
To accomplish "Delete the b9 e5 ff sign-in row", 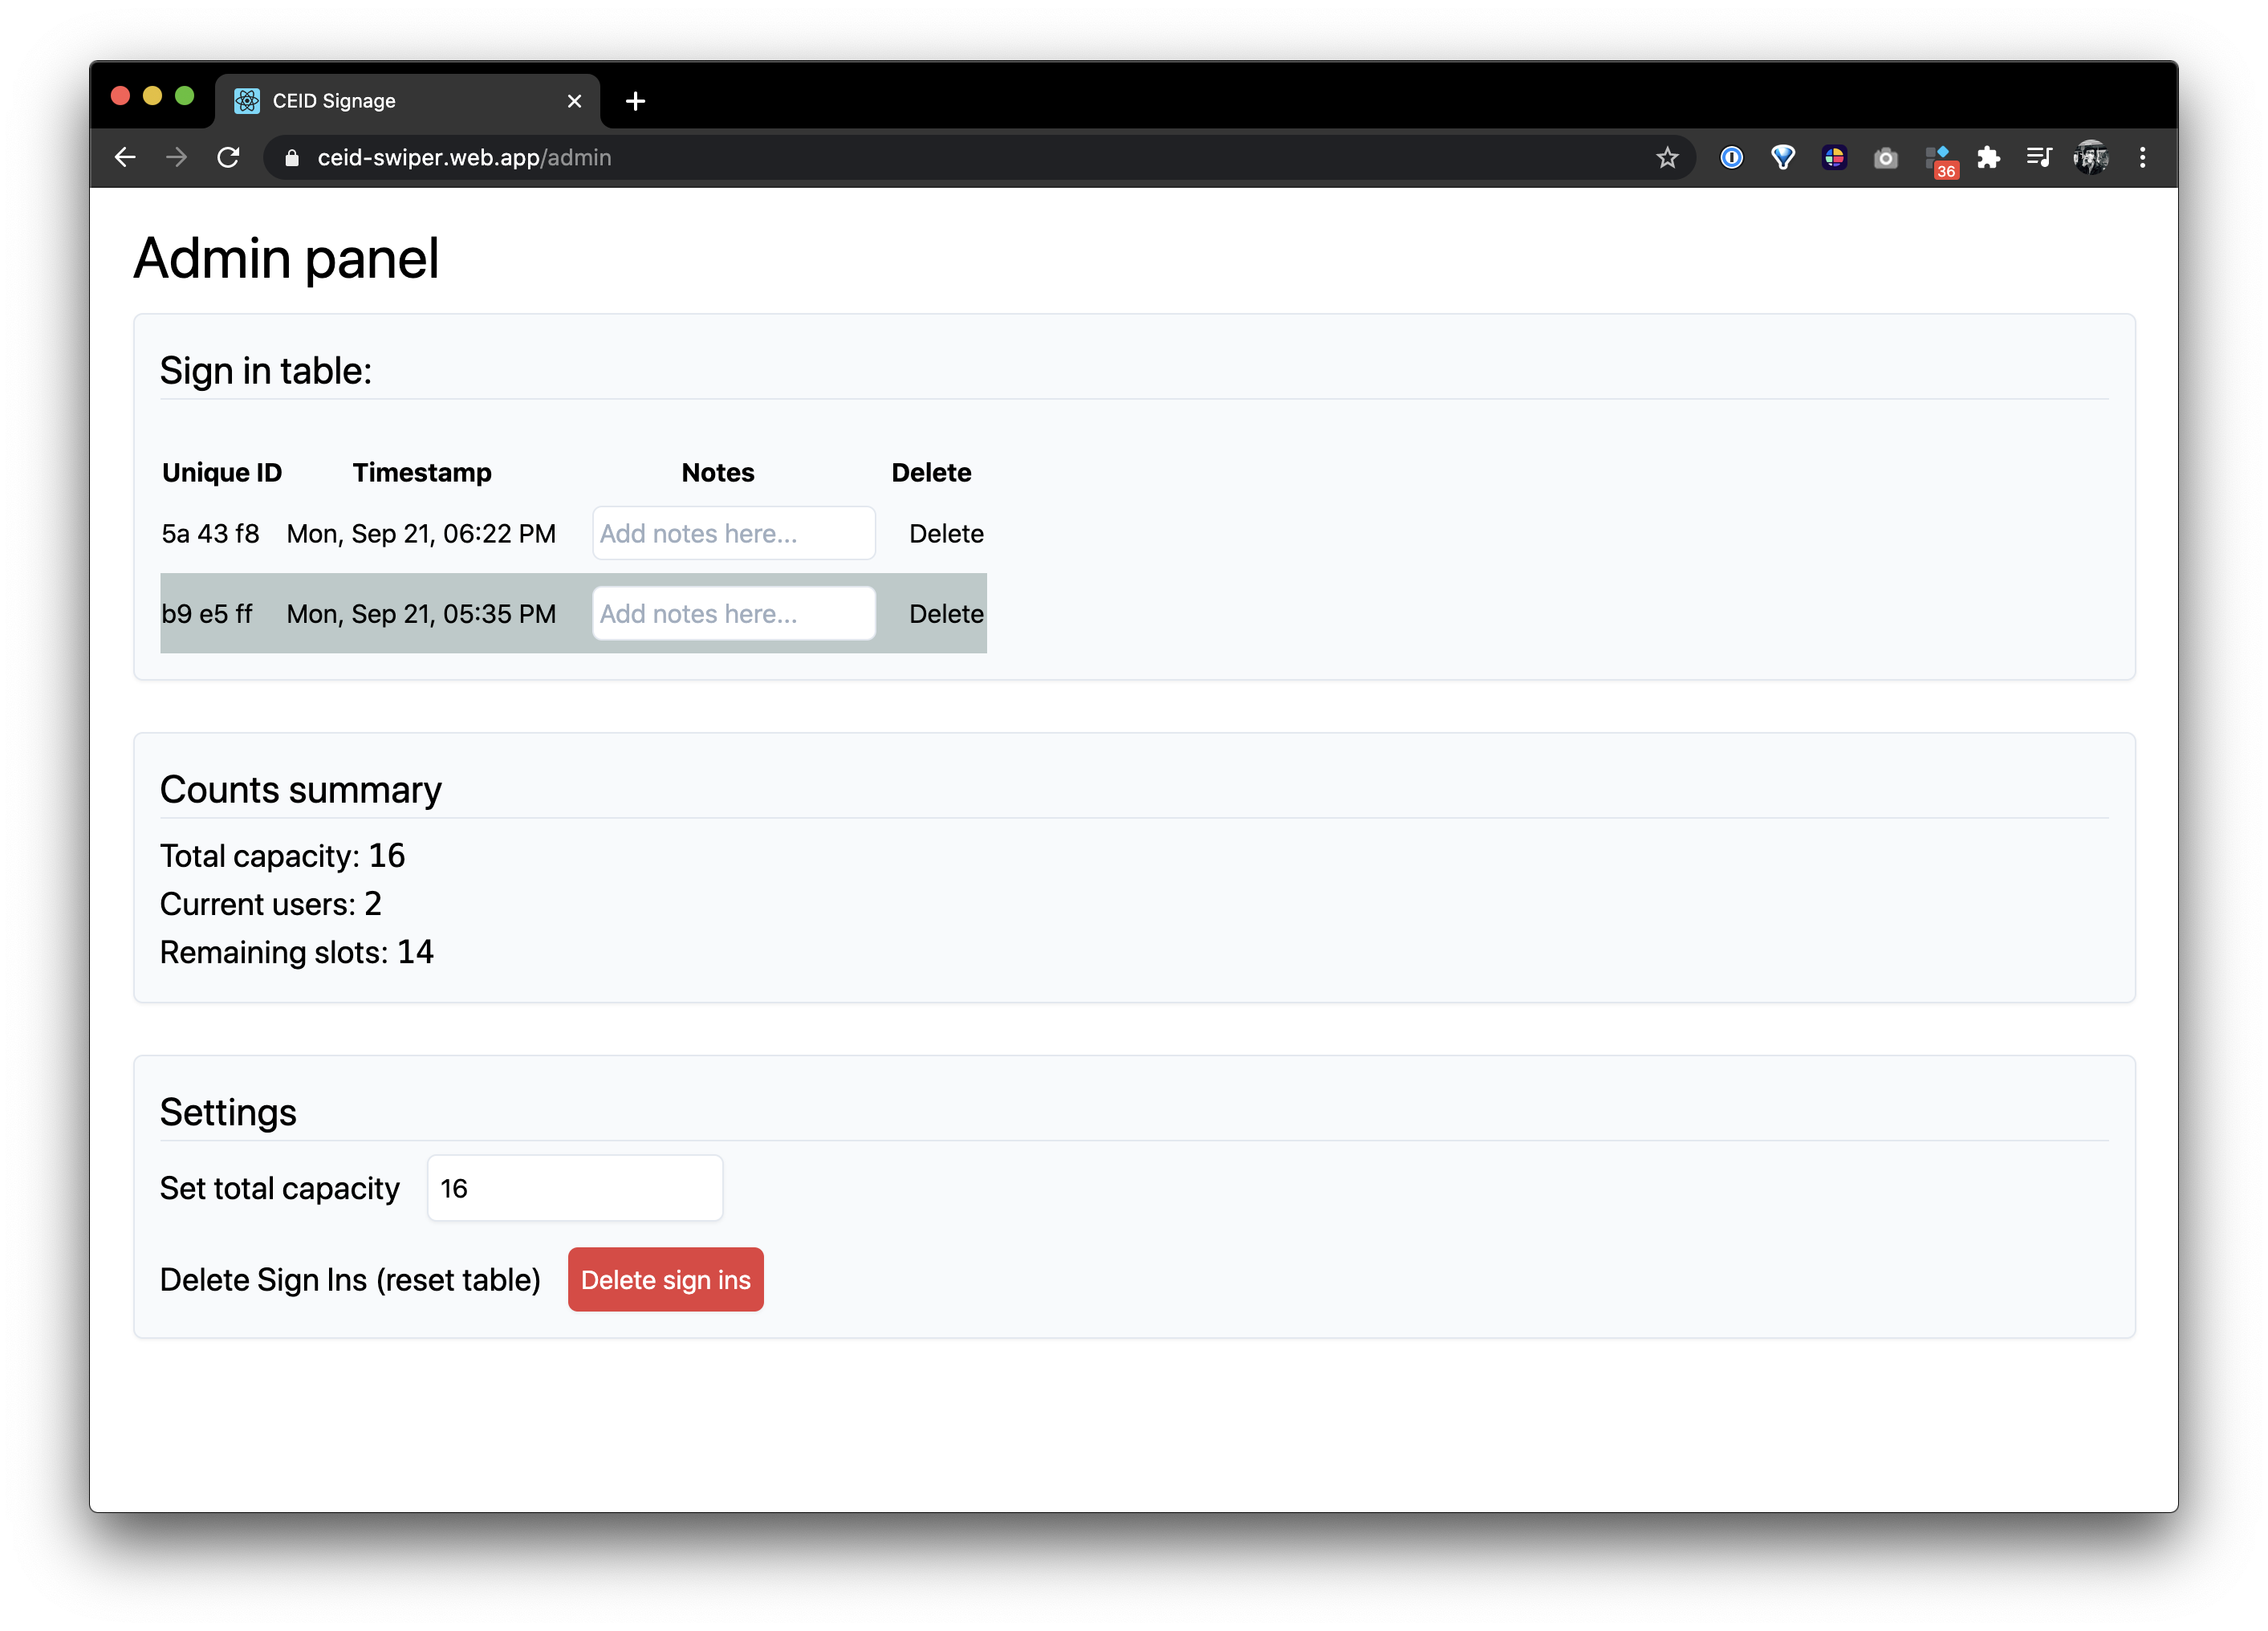I will tap(945, 614).
